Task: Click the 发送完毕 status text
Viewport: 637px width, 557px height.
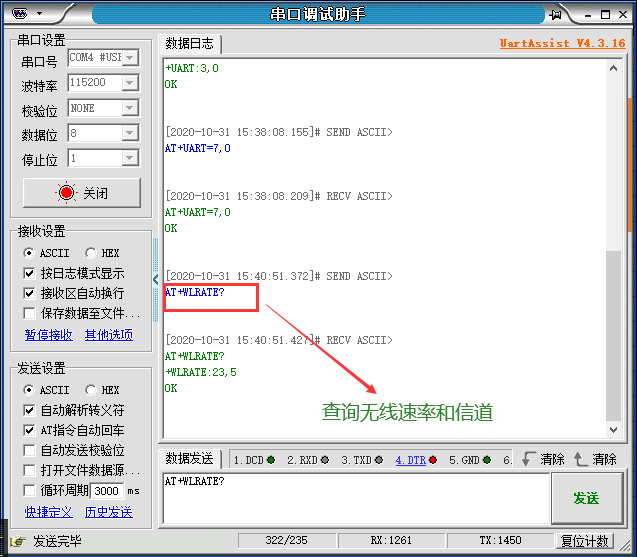Action: (57, 541)
